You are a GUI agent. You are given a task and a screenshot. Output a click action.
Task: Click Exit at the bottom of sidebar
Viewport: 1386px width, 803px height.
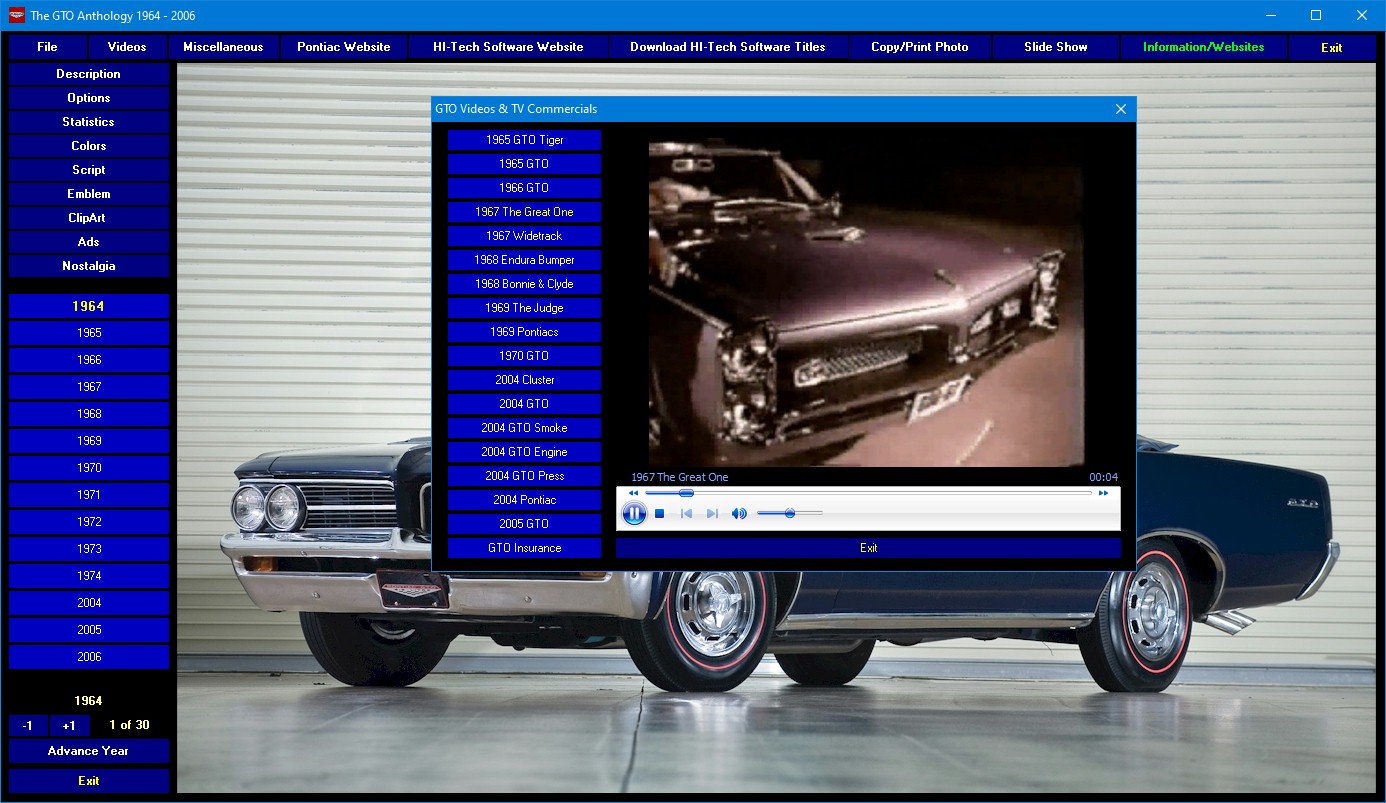click(x=89, y=781)
